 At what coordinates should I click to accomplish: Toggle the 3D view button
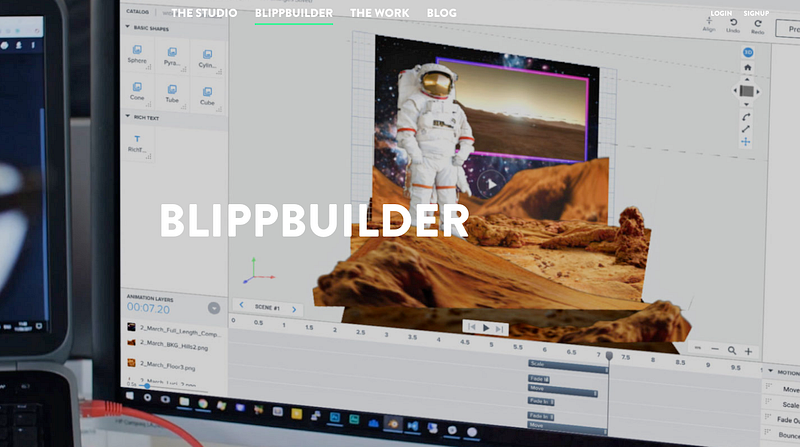click(x=748, y=52)
